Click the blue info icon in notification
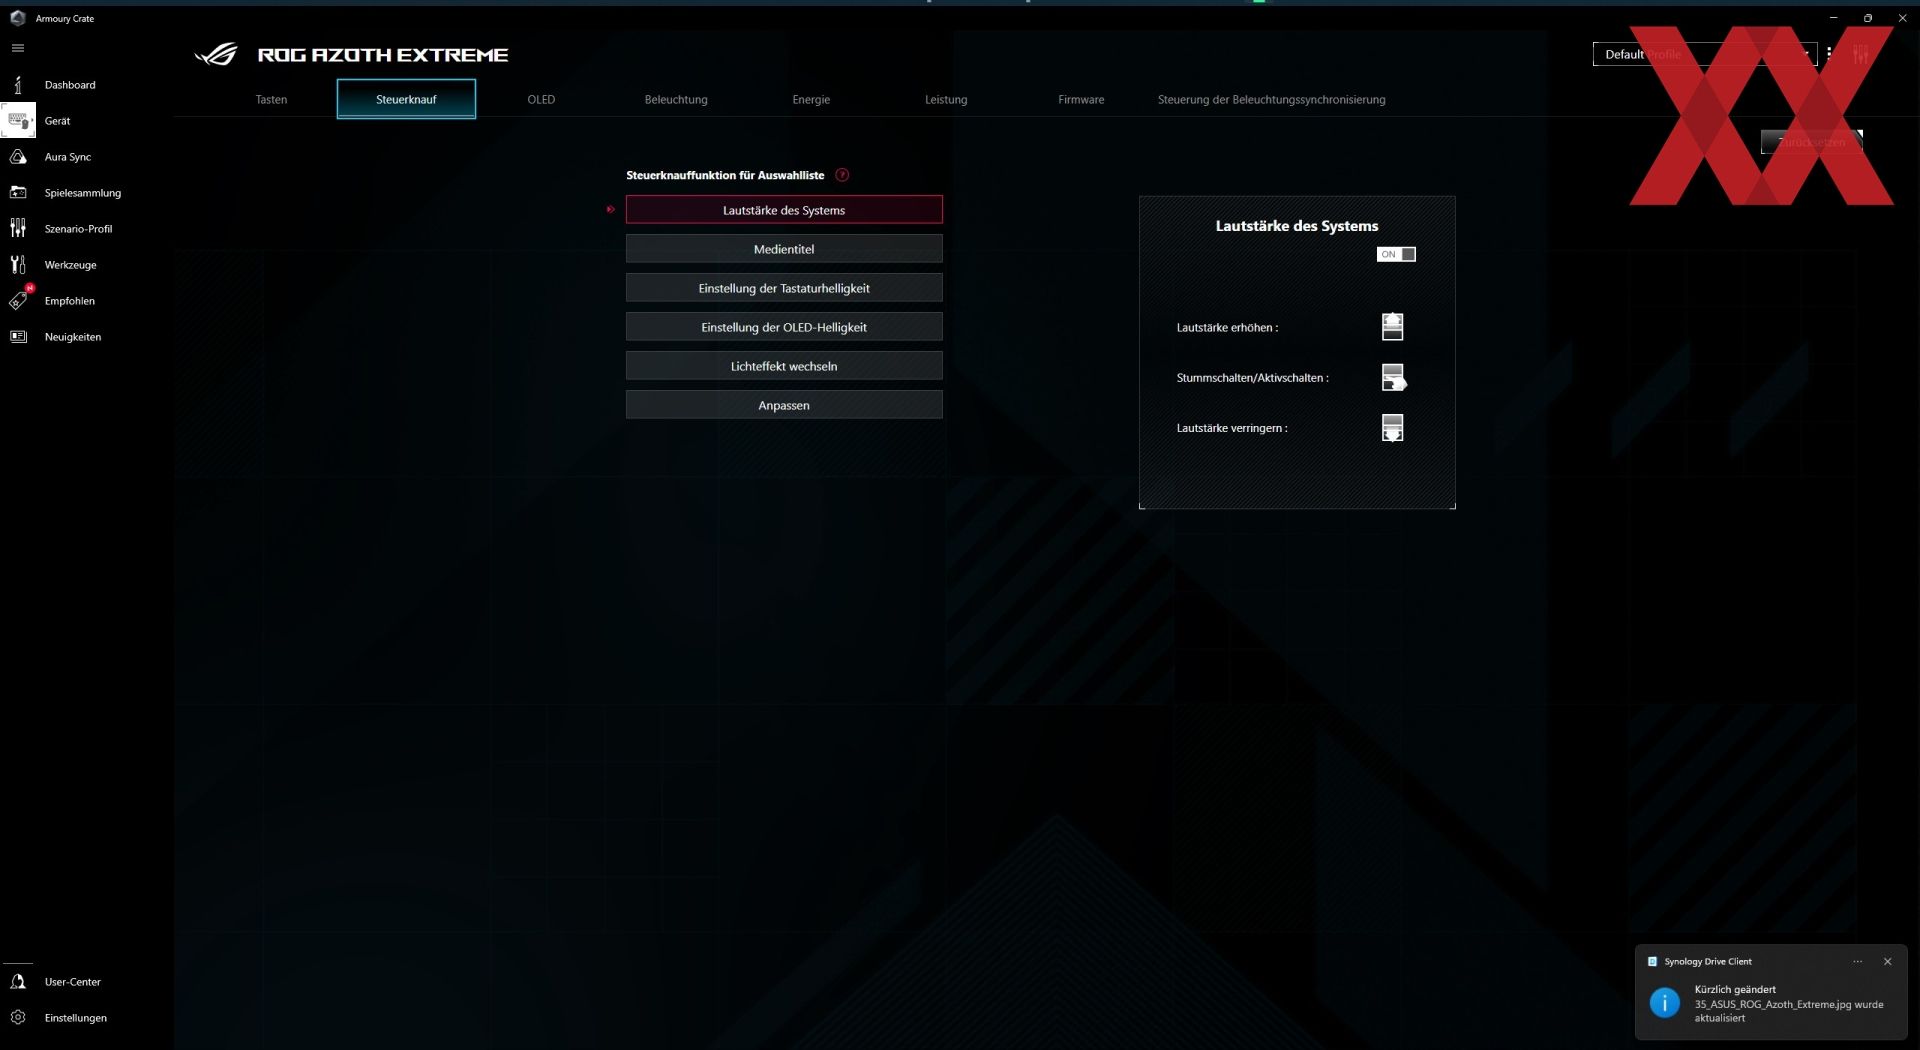1920x1050 pixels. [1664, 1002]
